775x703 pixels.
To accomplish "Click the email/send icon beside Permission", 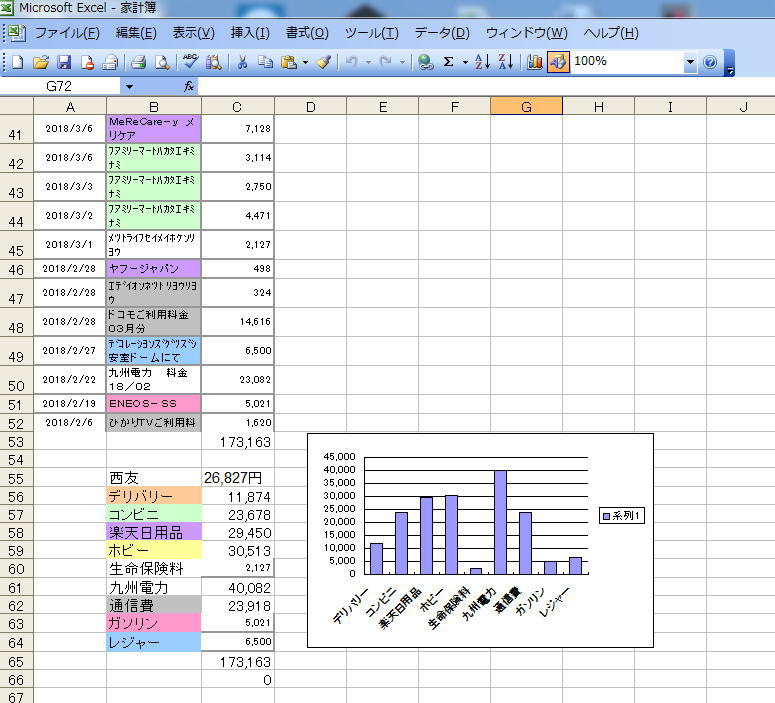I will [x=111, y=62].
